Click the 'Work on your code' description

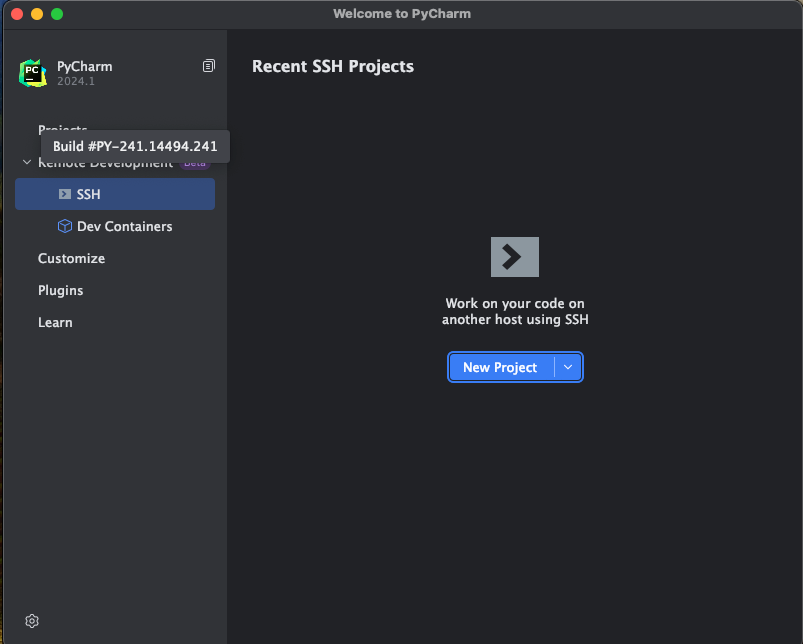pyautogui.click(x=515, y=311)
